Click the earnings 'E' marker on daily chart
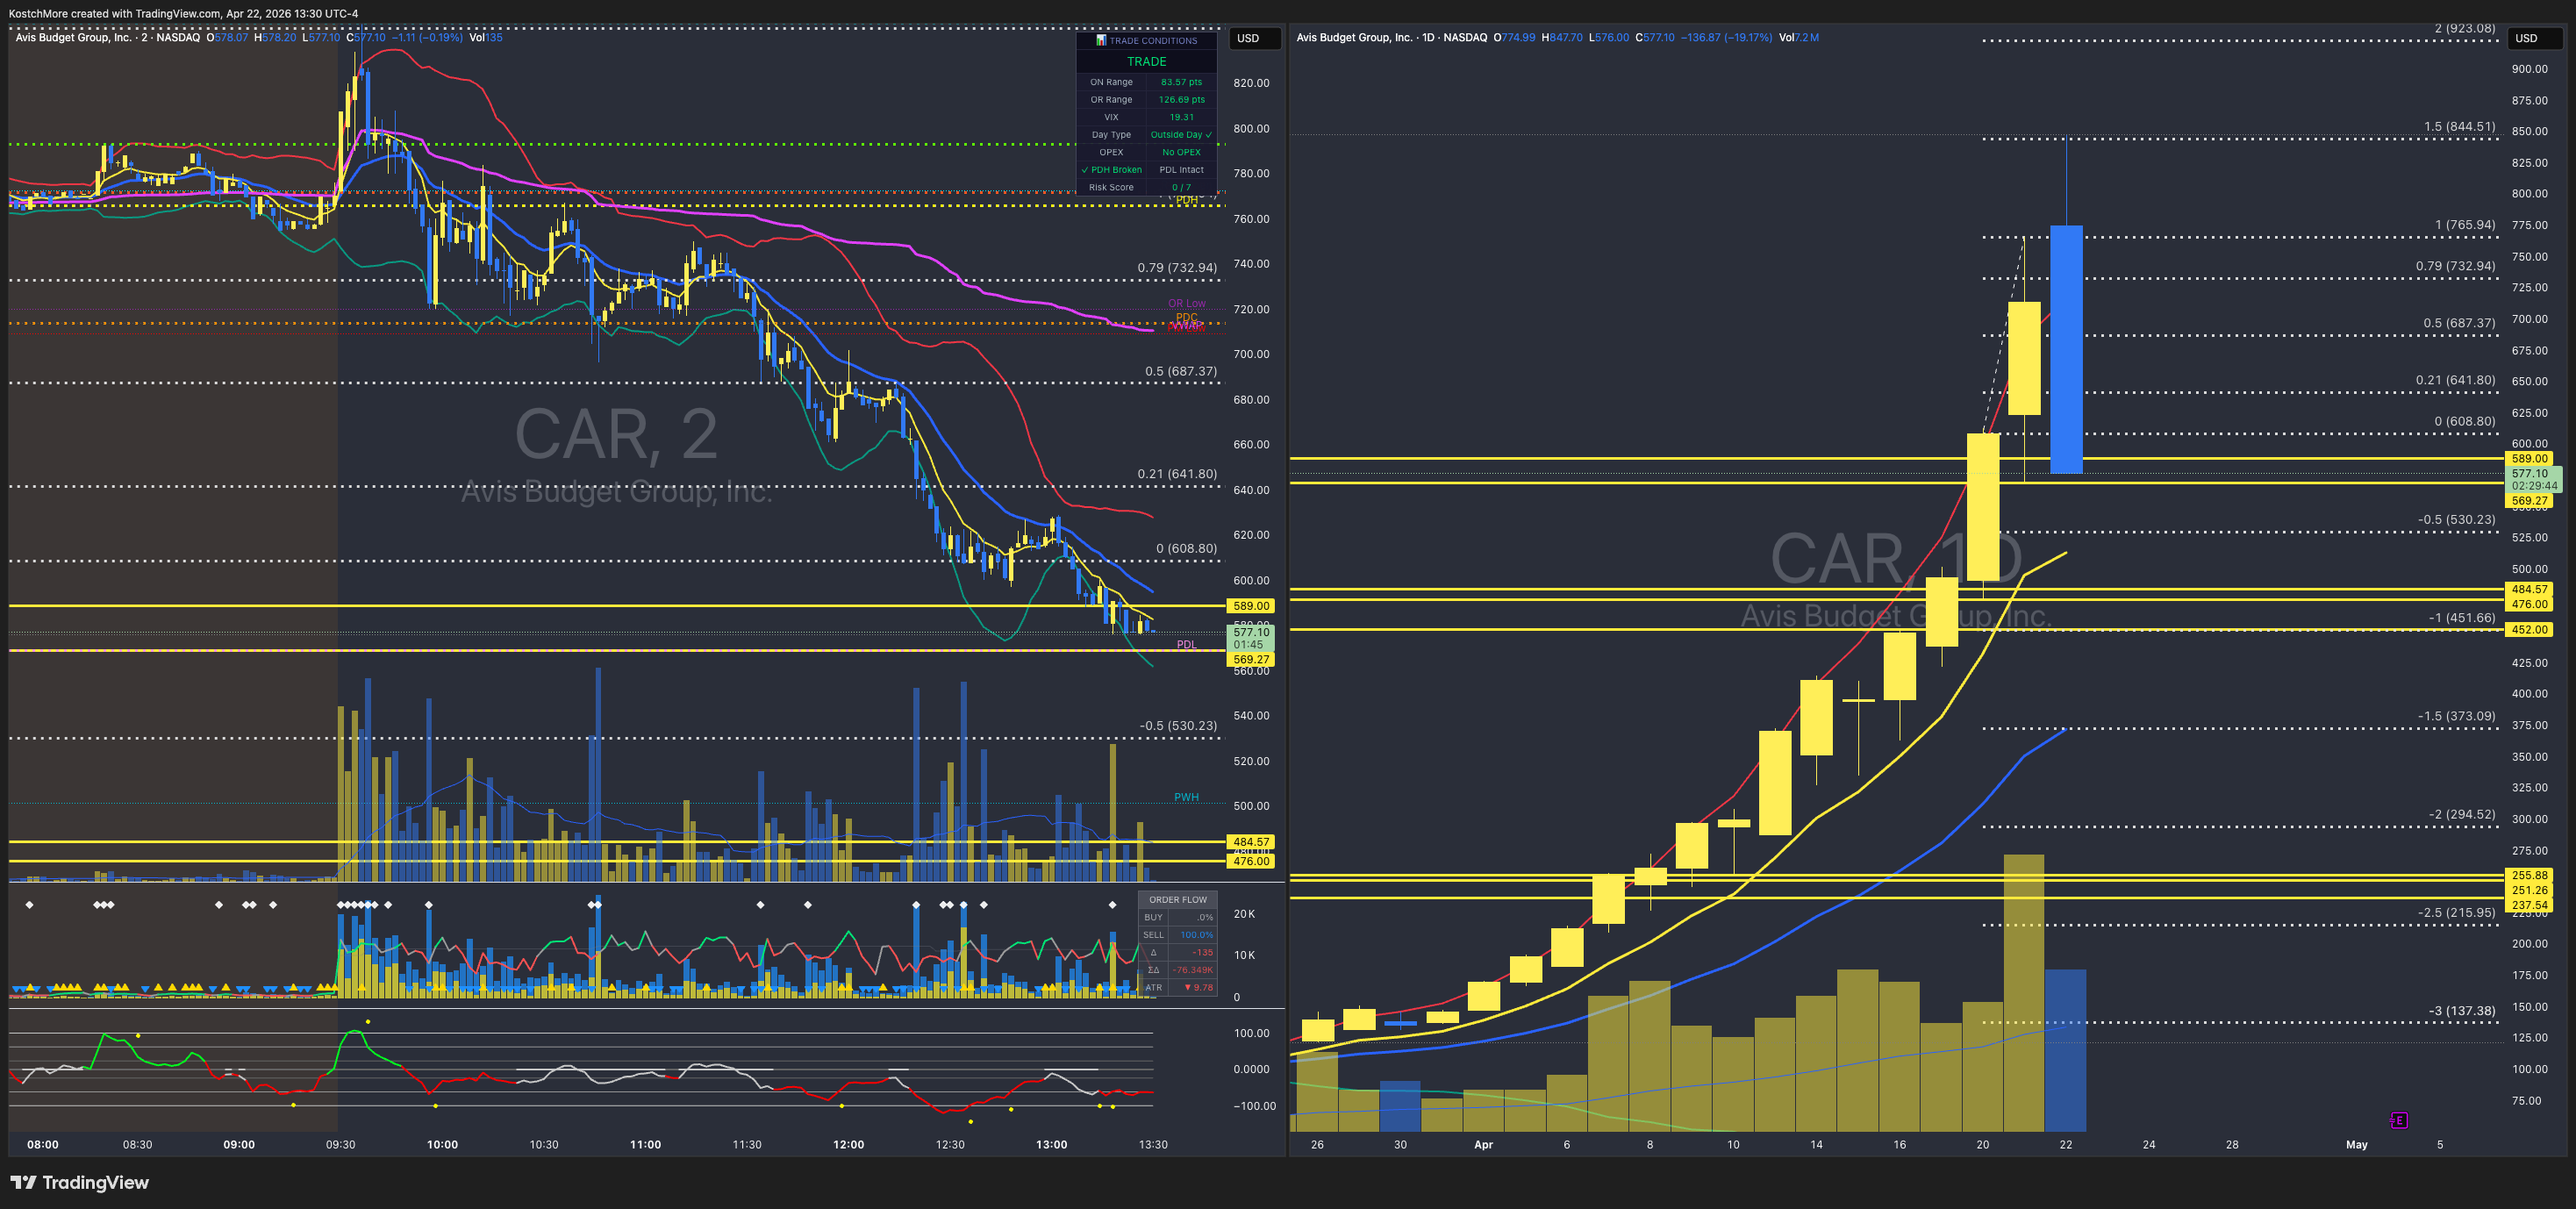The width and height of the screenshot is (2576, 1209). tap(2398, 1120)
